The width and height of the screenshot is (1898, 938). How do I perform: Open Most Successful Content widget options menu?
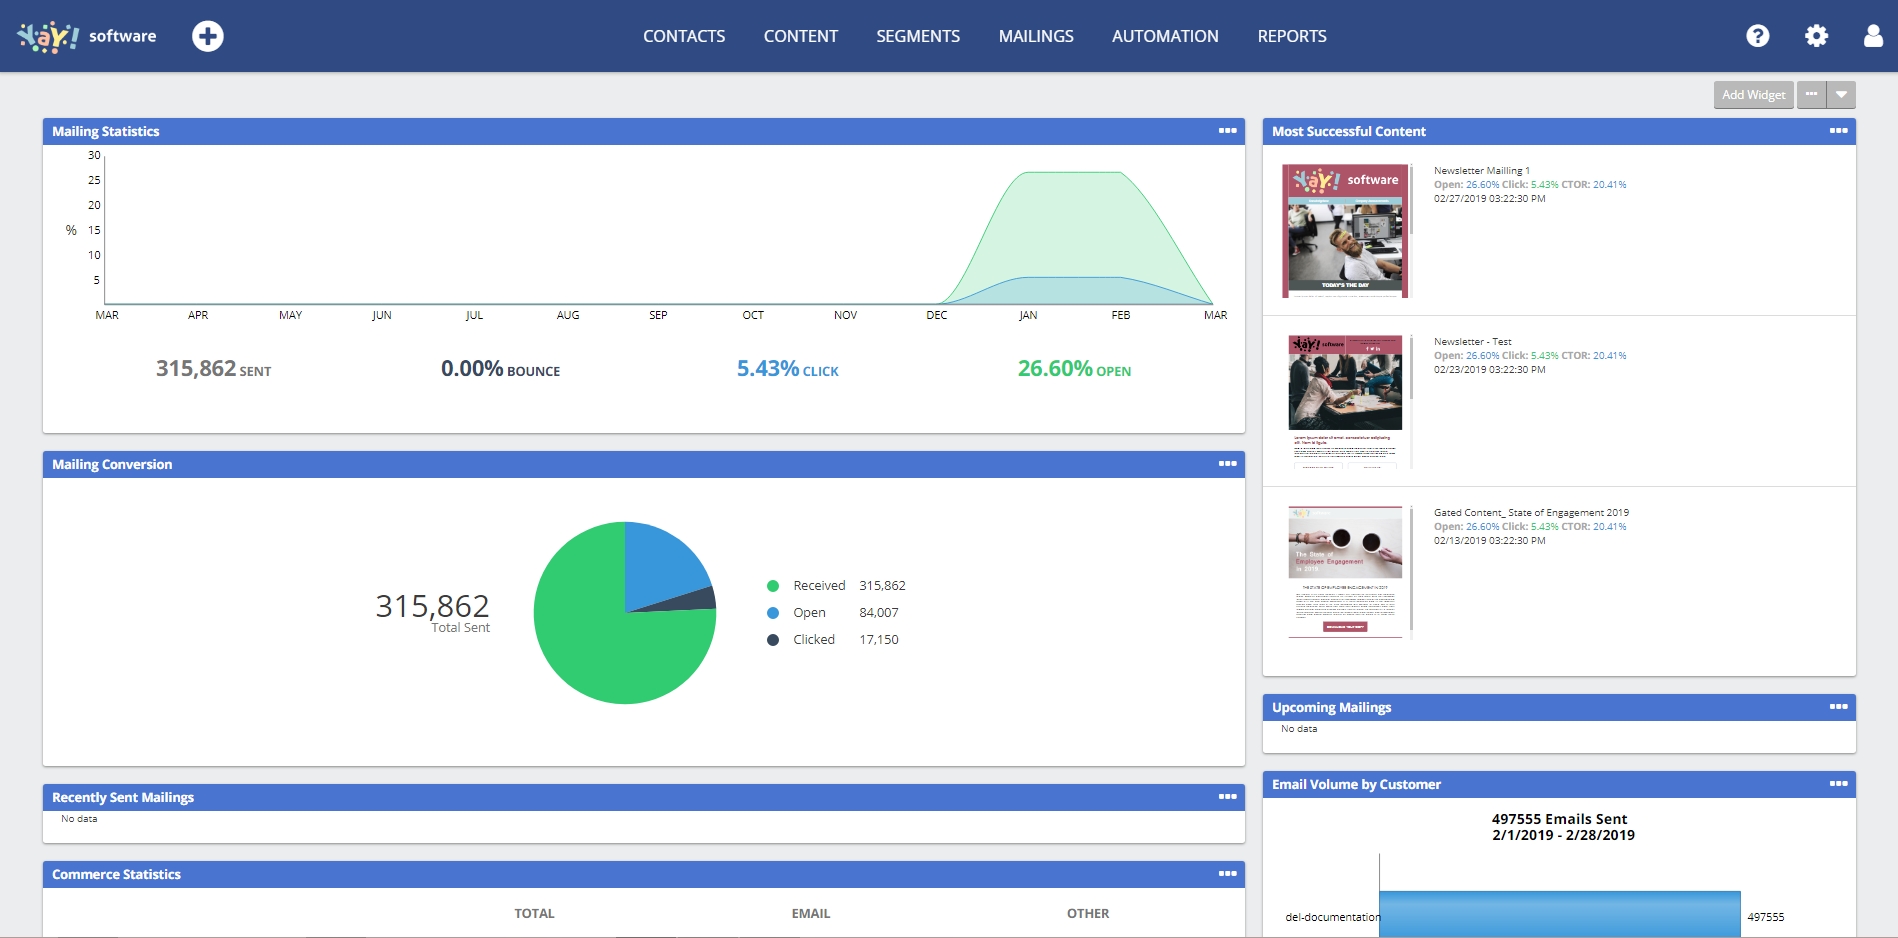click(1839, 131)
